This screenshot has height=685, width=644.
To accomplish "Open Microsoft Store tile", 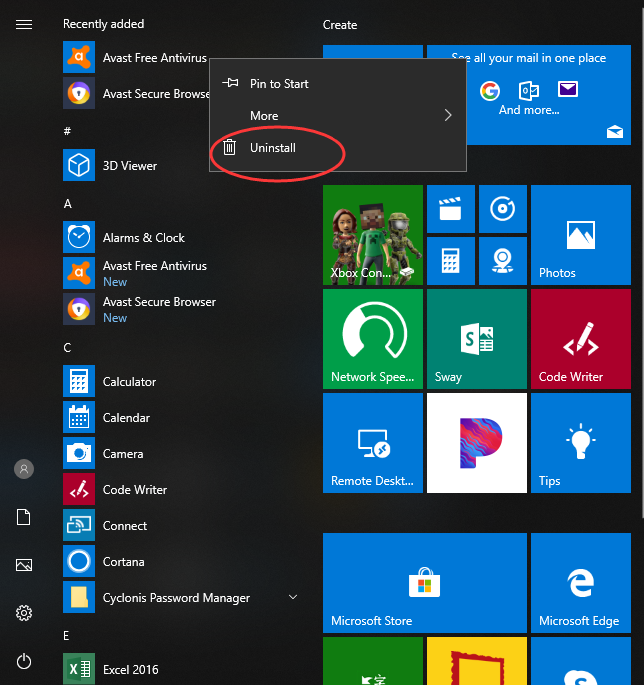I will tap(425, 583).
